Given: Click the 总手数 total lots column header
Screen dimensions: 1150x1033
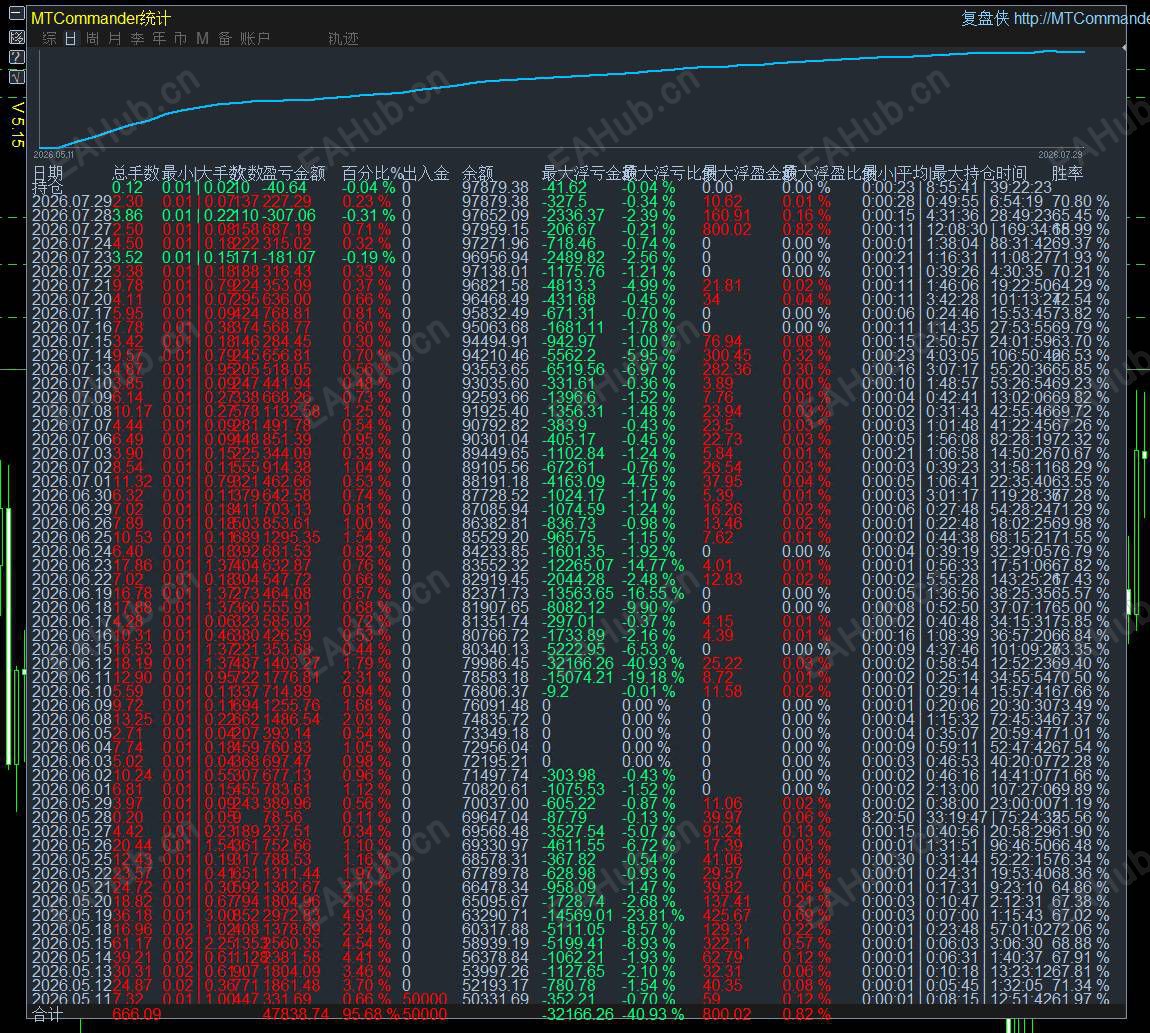Looking at the screenshot, I should [x=136, y=173].
